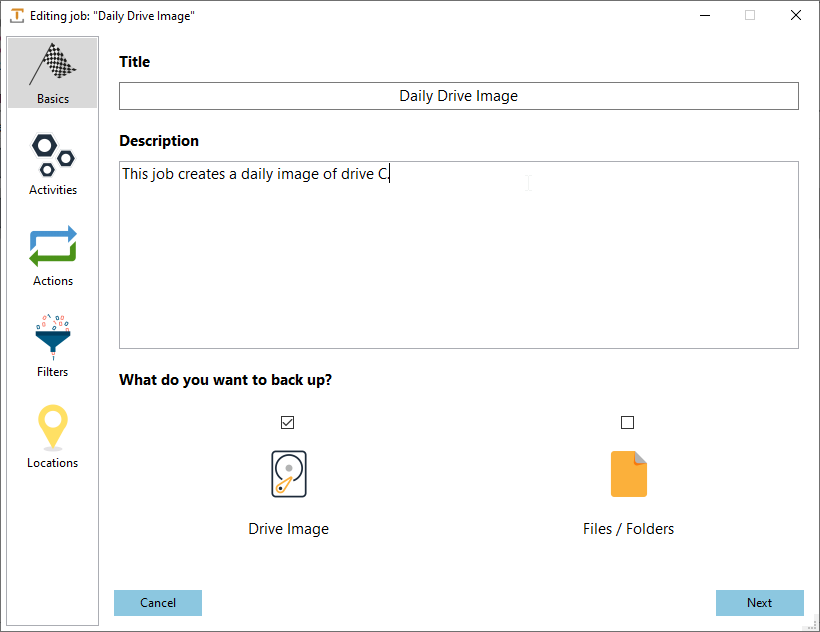This screenshot has width=820, height=632.
Task: Enable the Files / Folders checkbox
Action: (628, 422)
